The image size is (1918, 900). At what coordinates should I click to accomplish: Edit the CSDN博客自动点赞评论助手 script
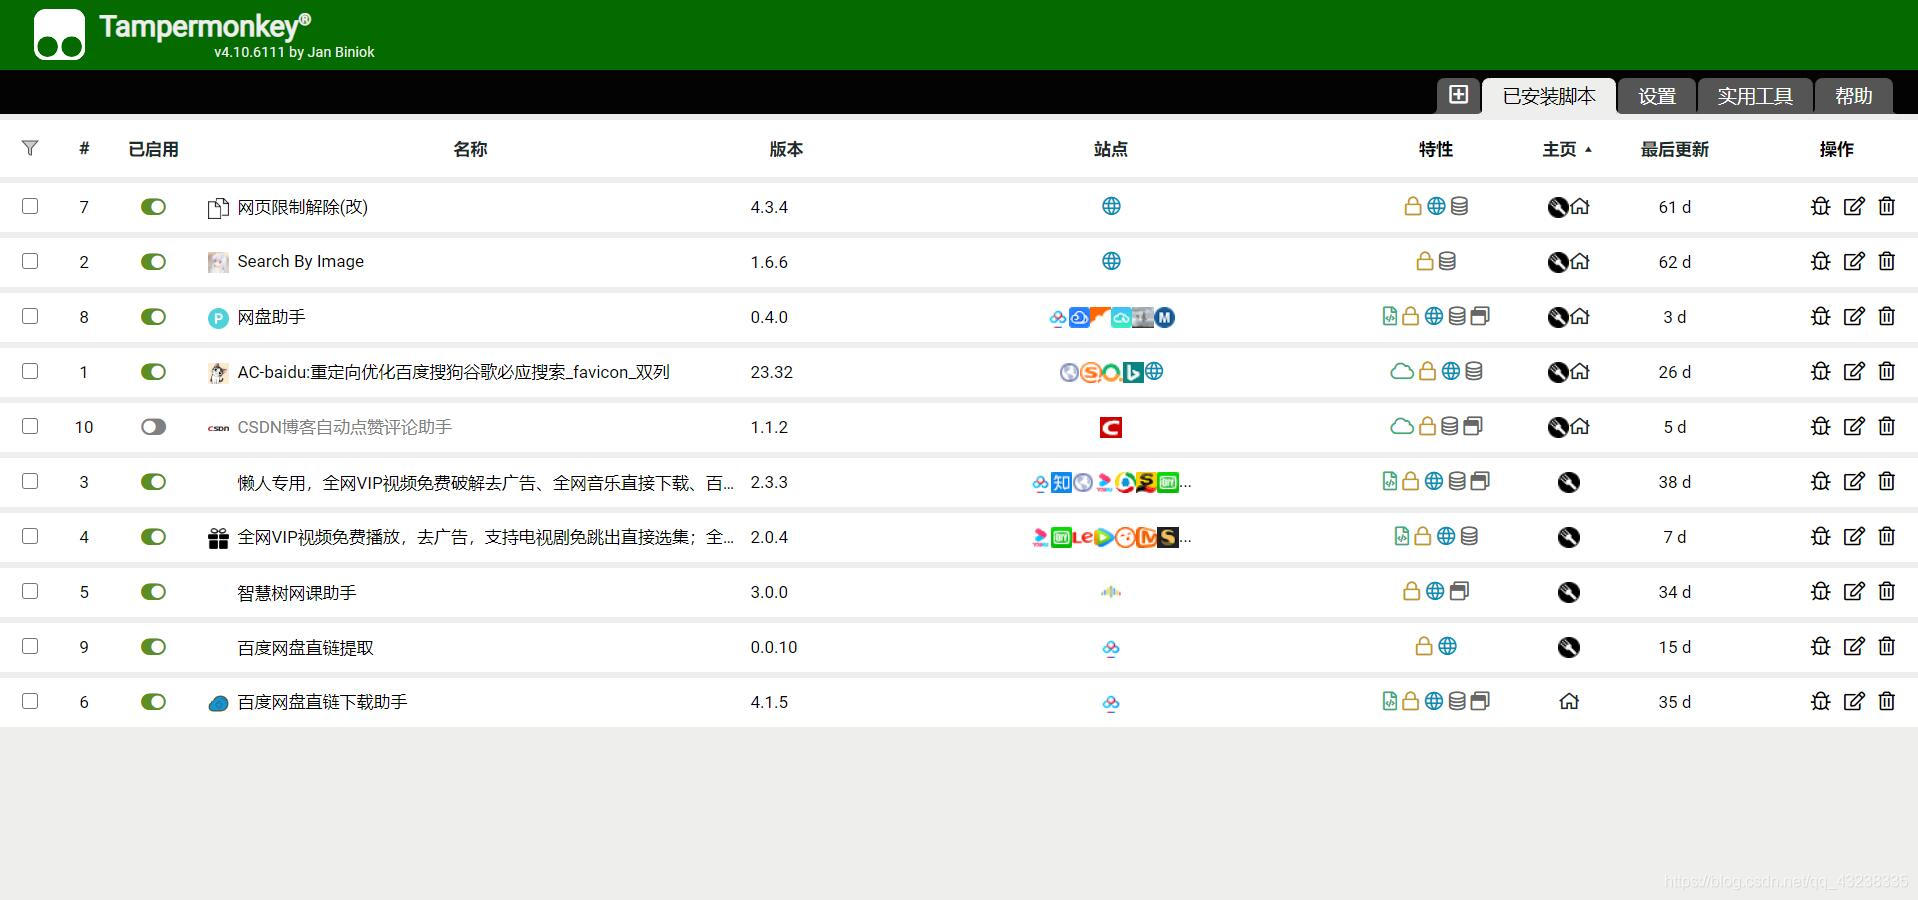point(1853,426)
